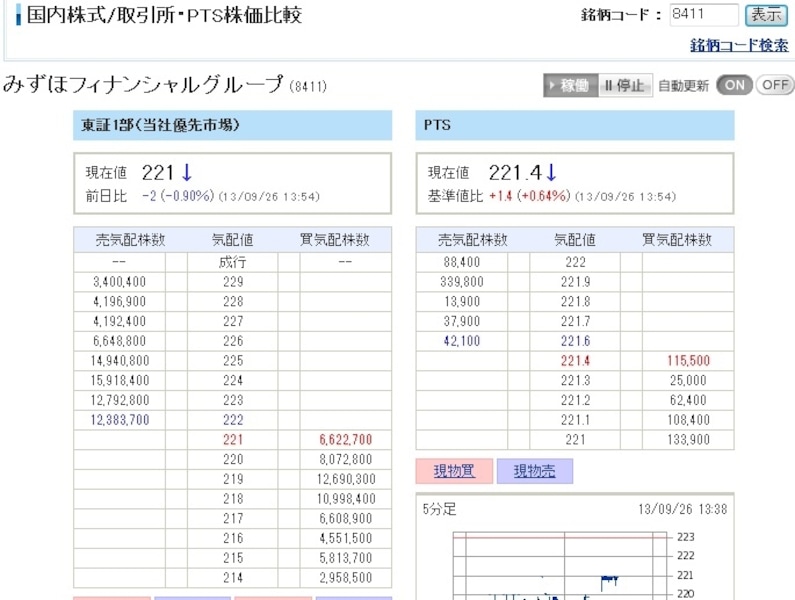Click the 停止 pause button
Screen dimensions: 795x600
pos(625,85)
